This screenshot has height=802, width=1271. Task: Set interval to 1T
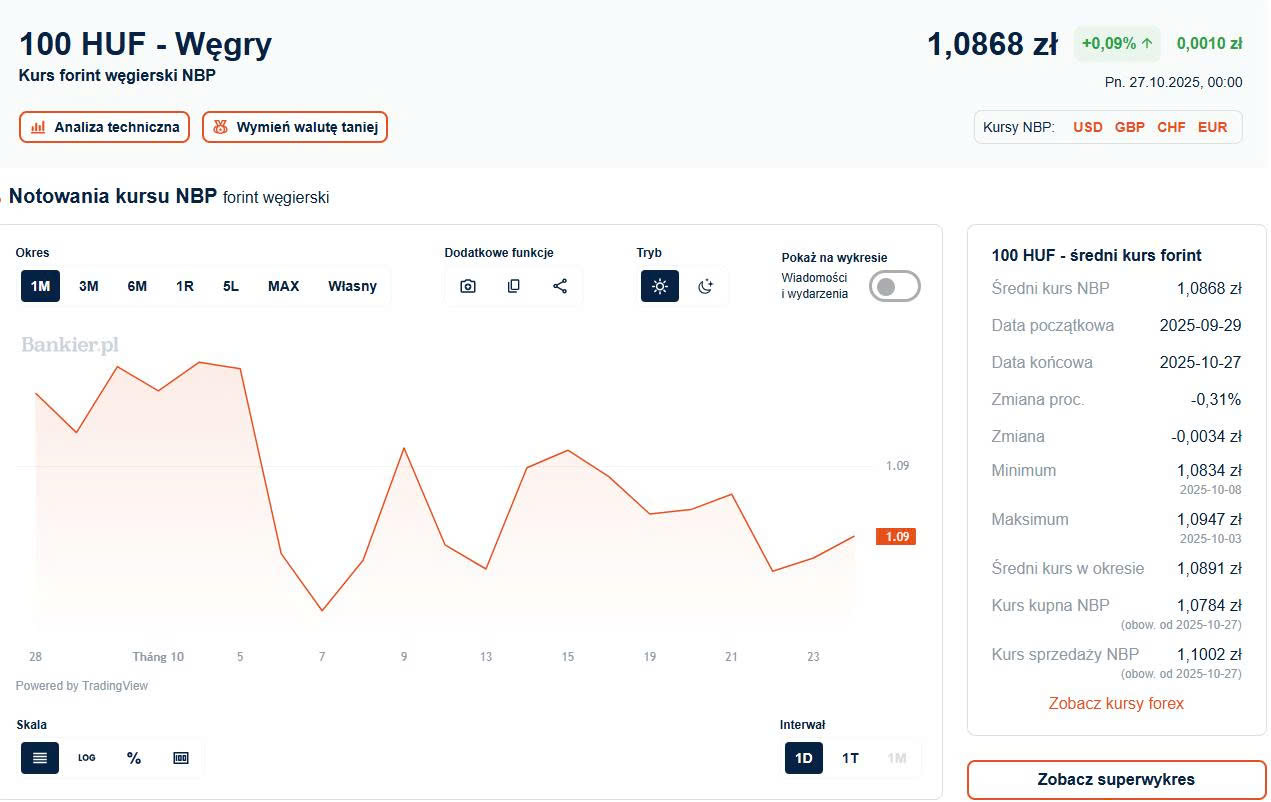point(850,758)
